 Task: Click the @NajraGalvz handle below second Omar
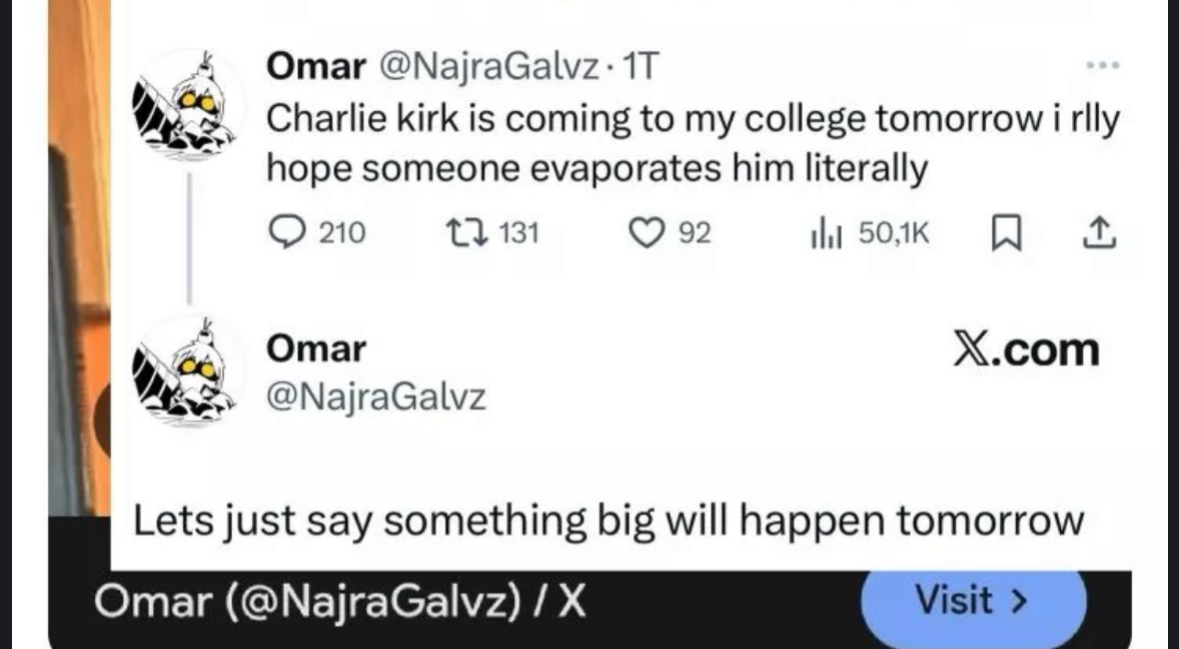pos(376,397)
